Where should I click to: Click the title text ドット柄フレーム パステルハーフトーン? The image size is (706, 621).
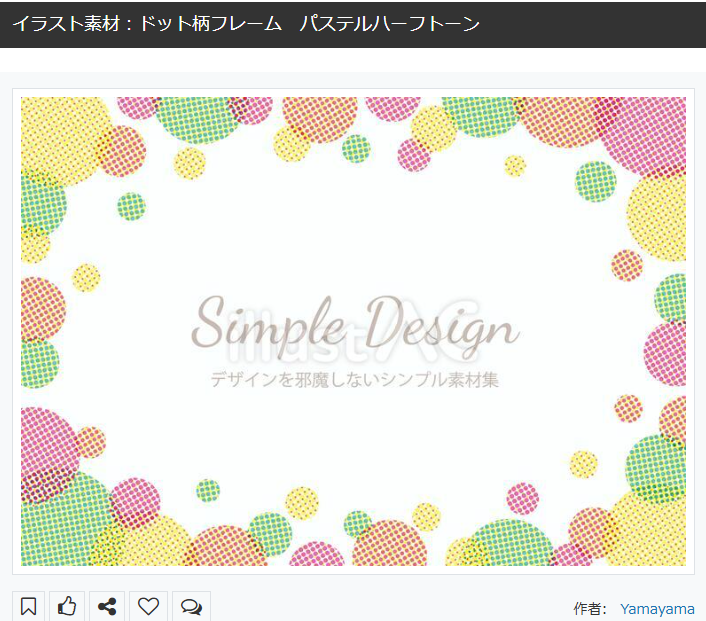pyautogui.click(x=310, y=23)
